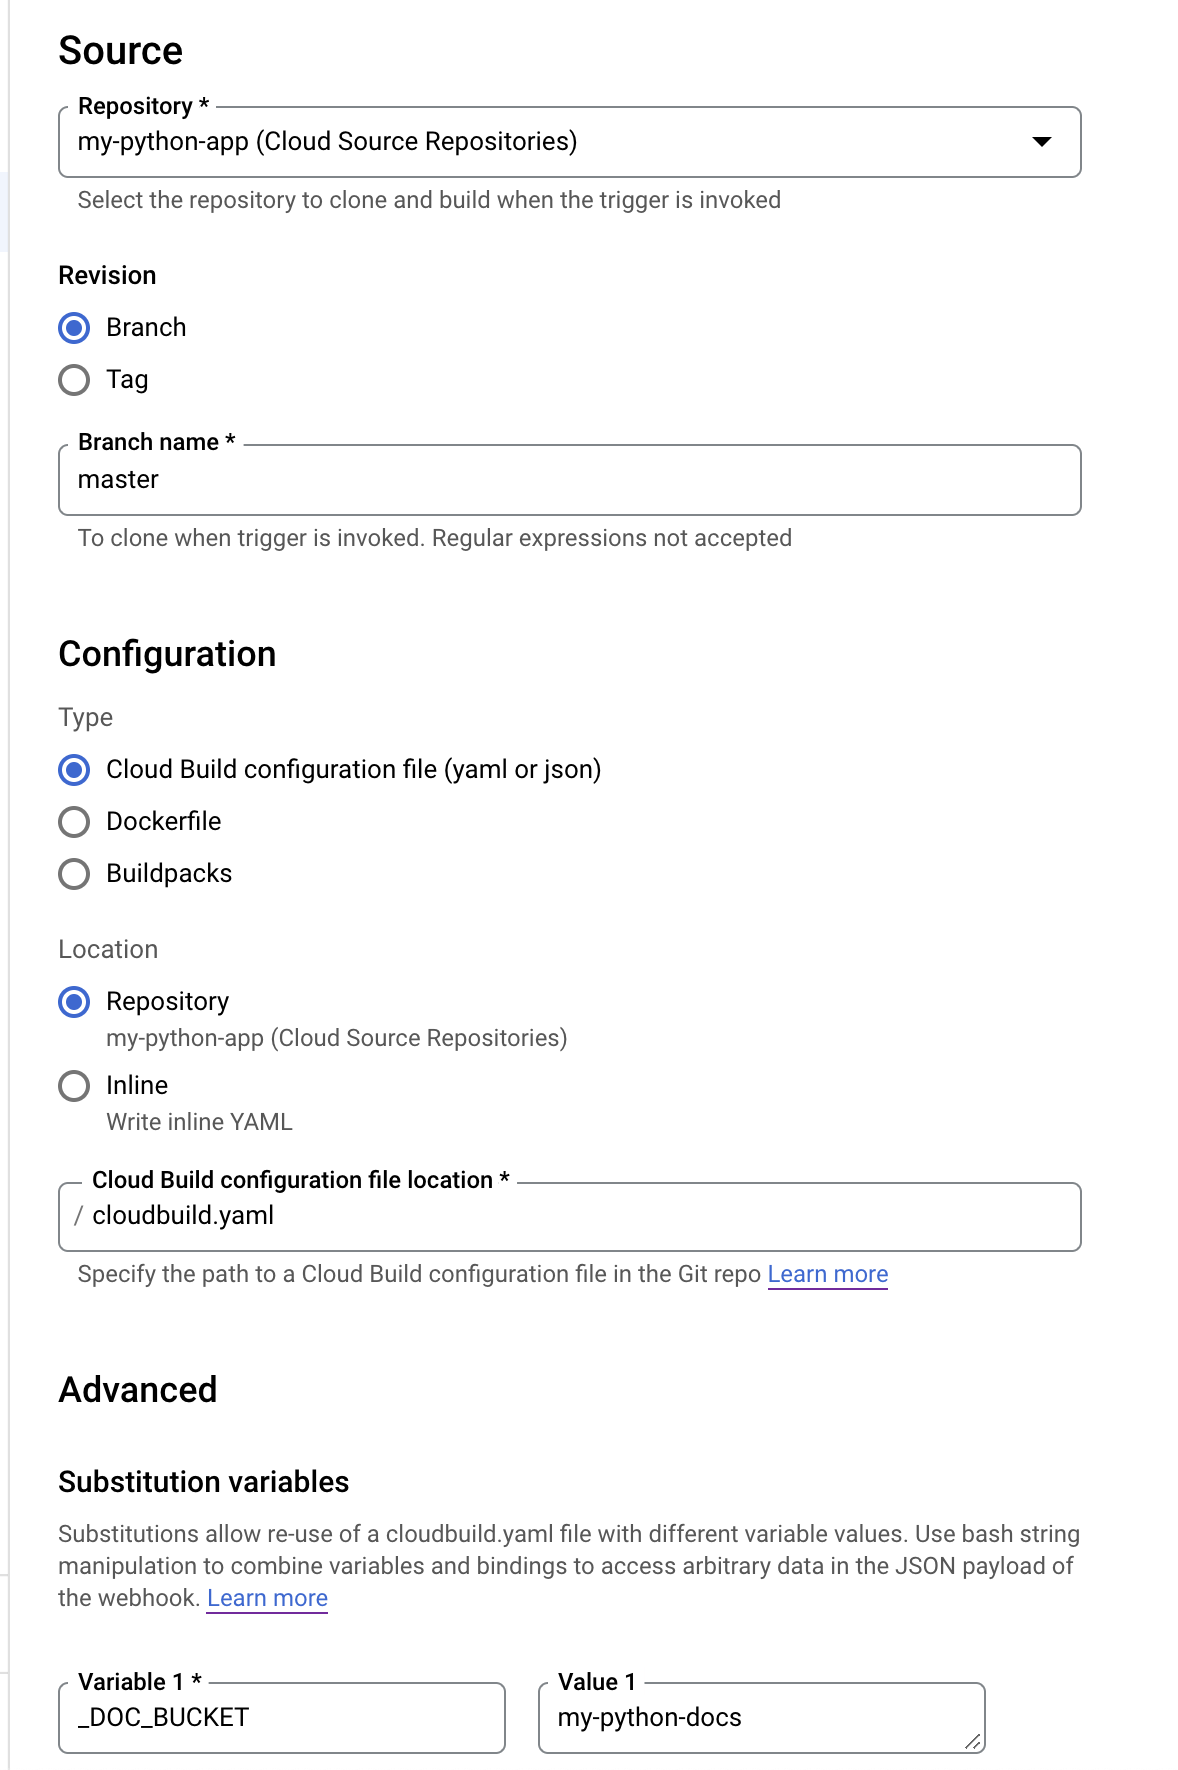Screen dimensions: 1178x1770
Task: Click the slash prefix in file location field
Action: point(77,1216)
